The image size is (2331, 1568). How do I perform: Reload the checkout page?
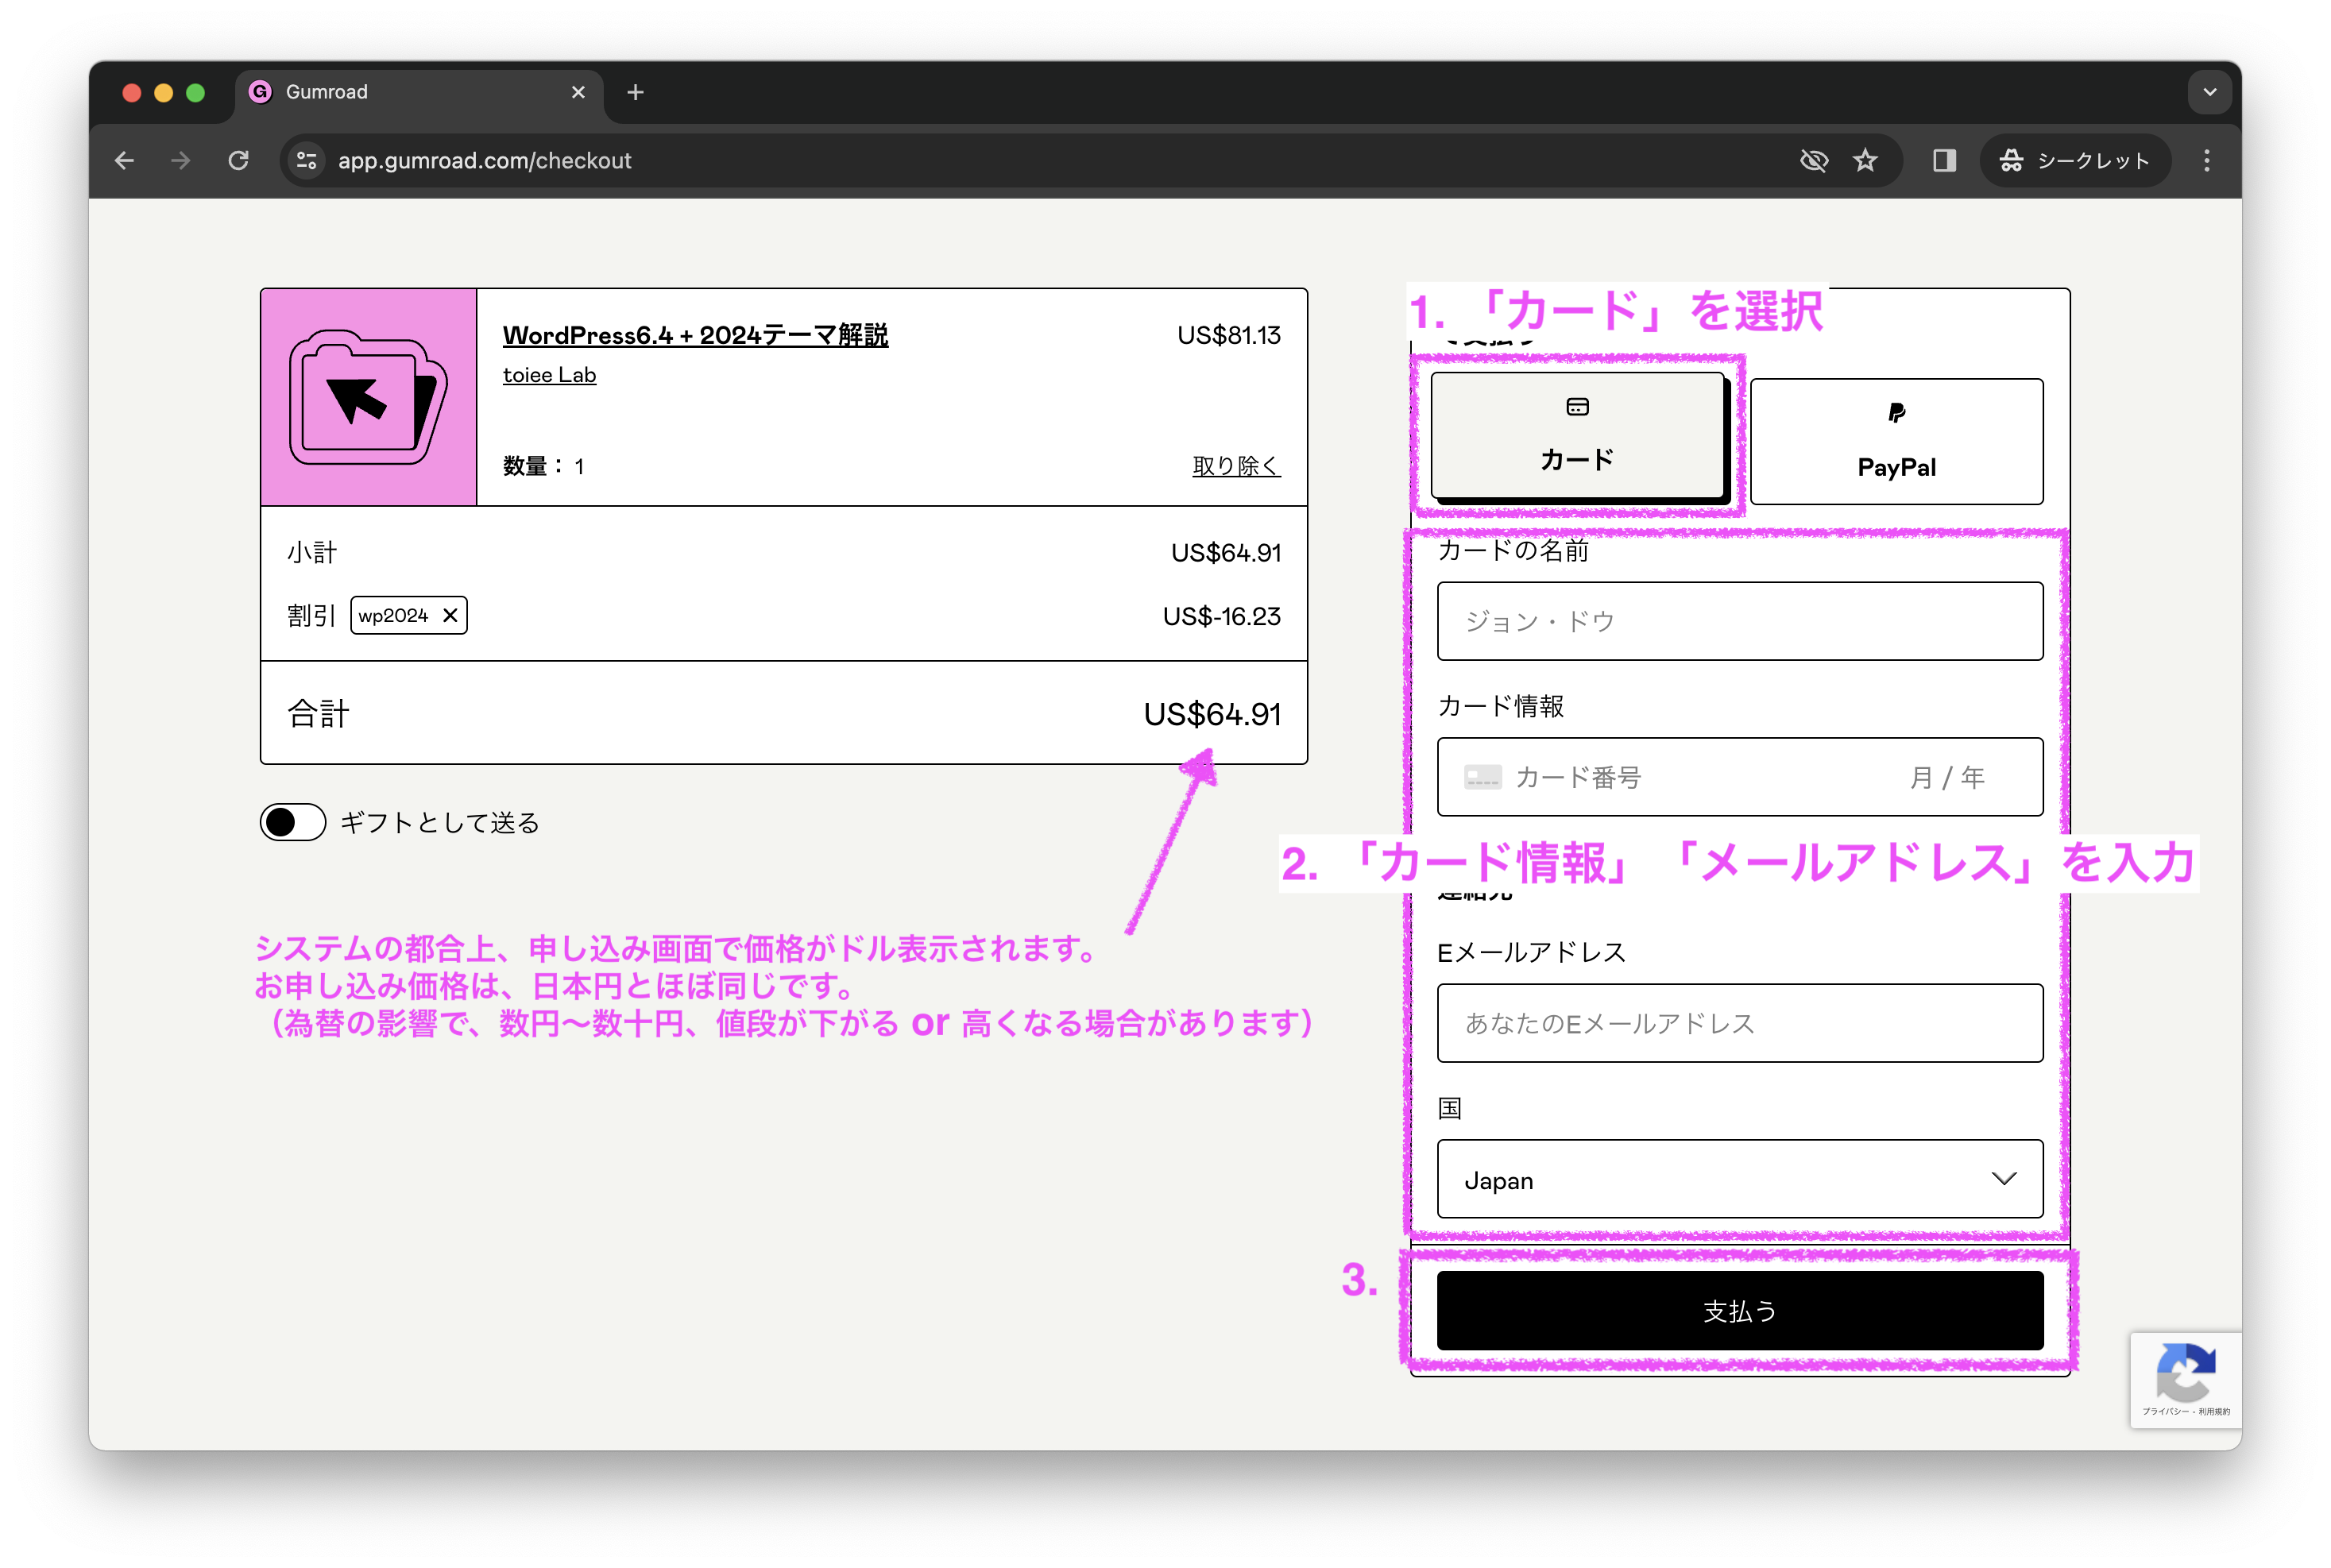(238, 160)
